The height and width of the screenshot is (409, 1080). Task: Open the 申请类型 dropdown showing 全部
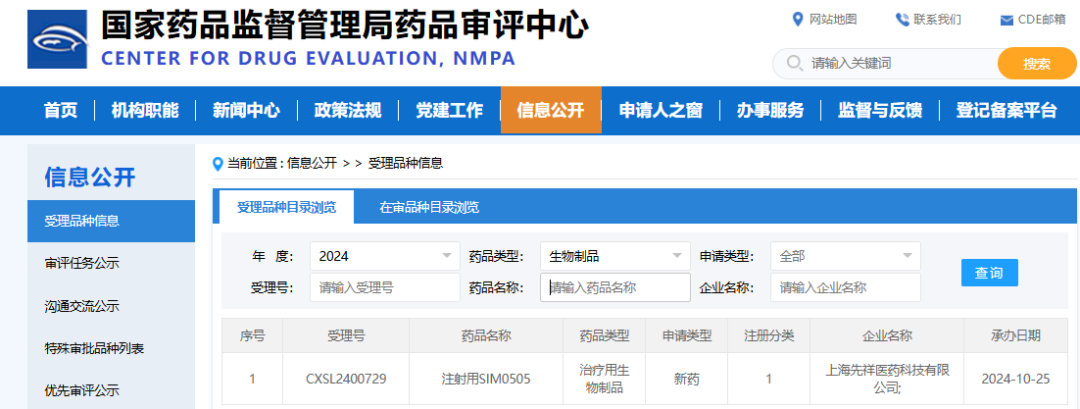point(845,256)
